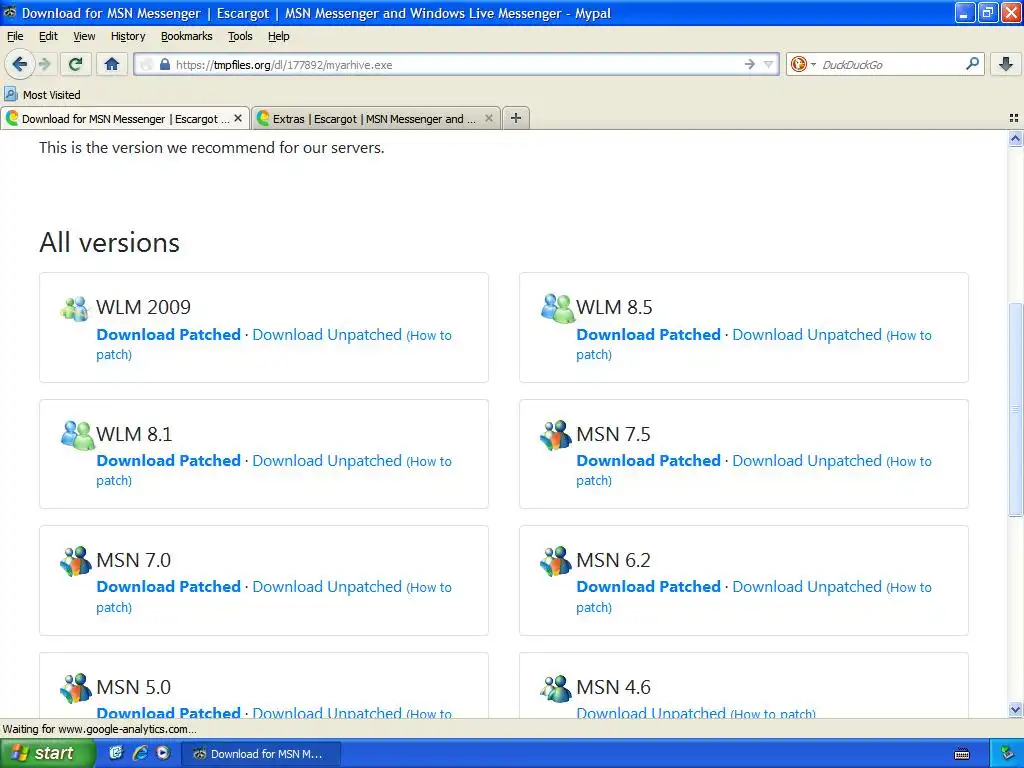The height and width of the screenshot is (768, 1024).
Task: Click Show Desktop Quick Launch icon
Action: (x=116, y=753)
